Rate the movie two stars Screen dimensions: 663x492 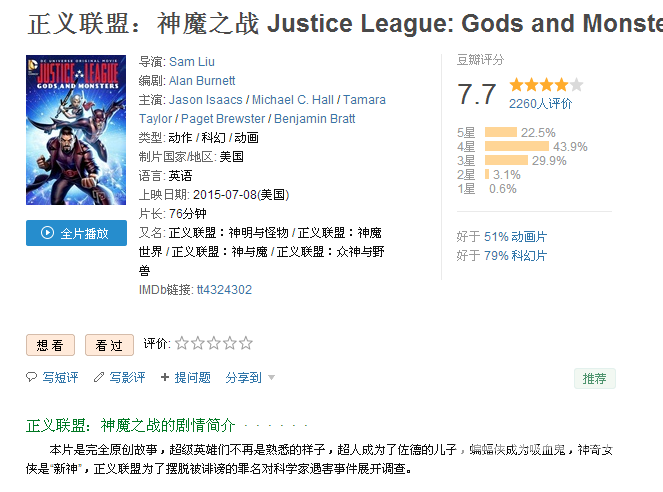(198, 343)
